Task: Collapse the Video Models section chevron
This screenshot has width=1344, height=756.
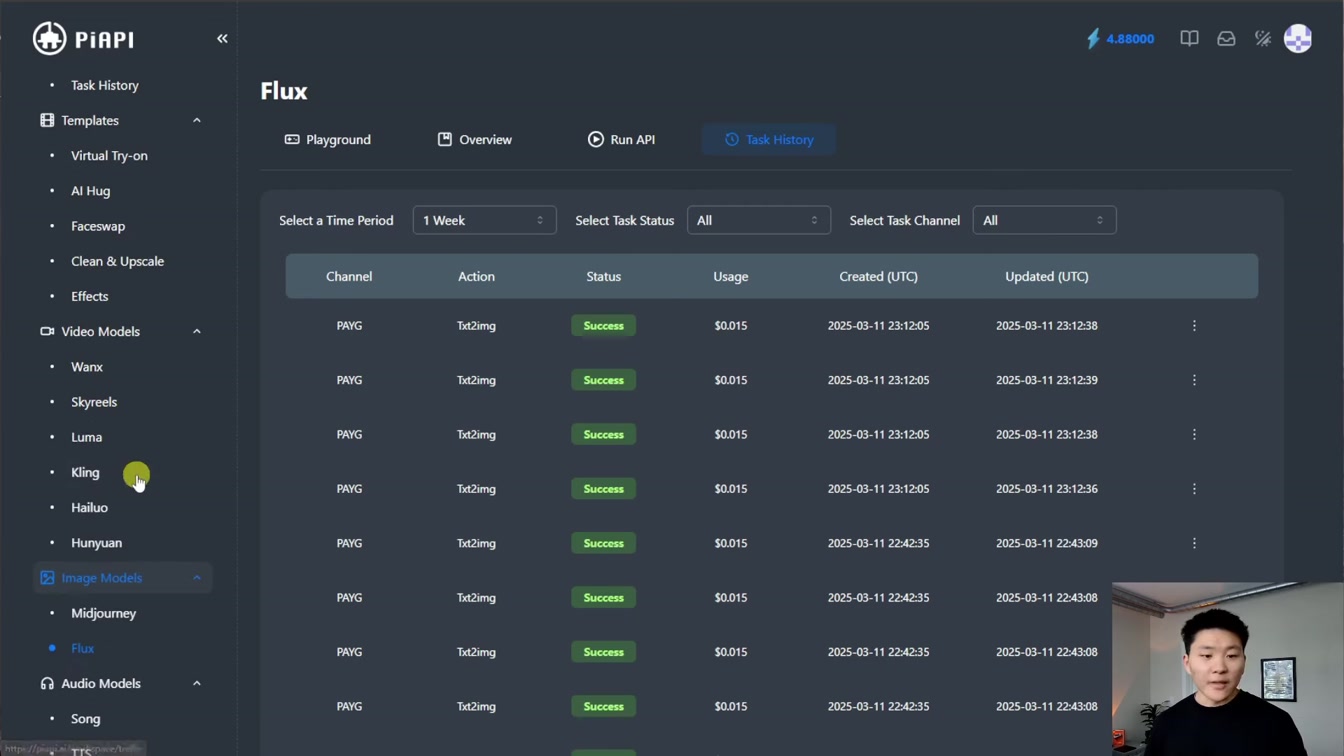Action: [x=197, y=331]
